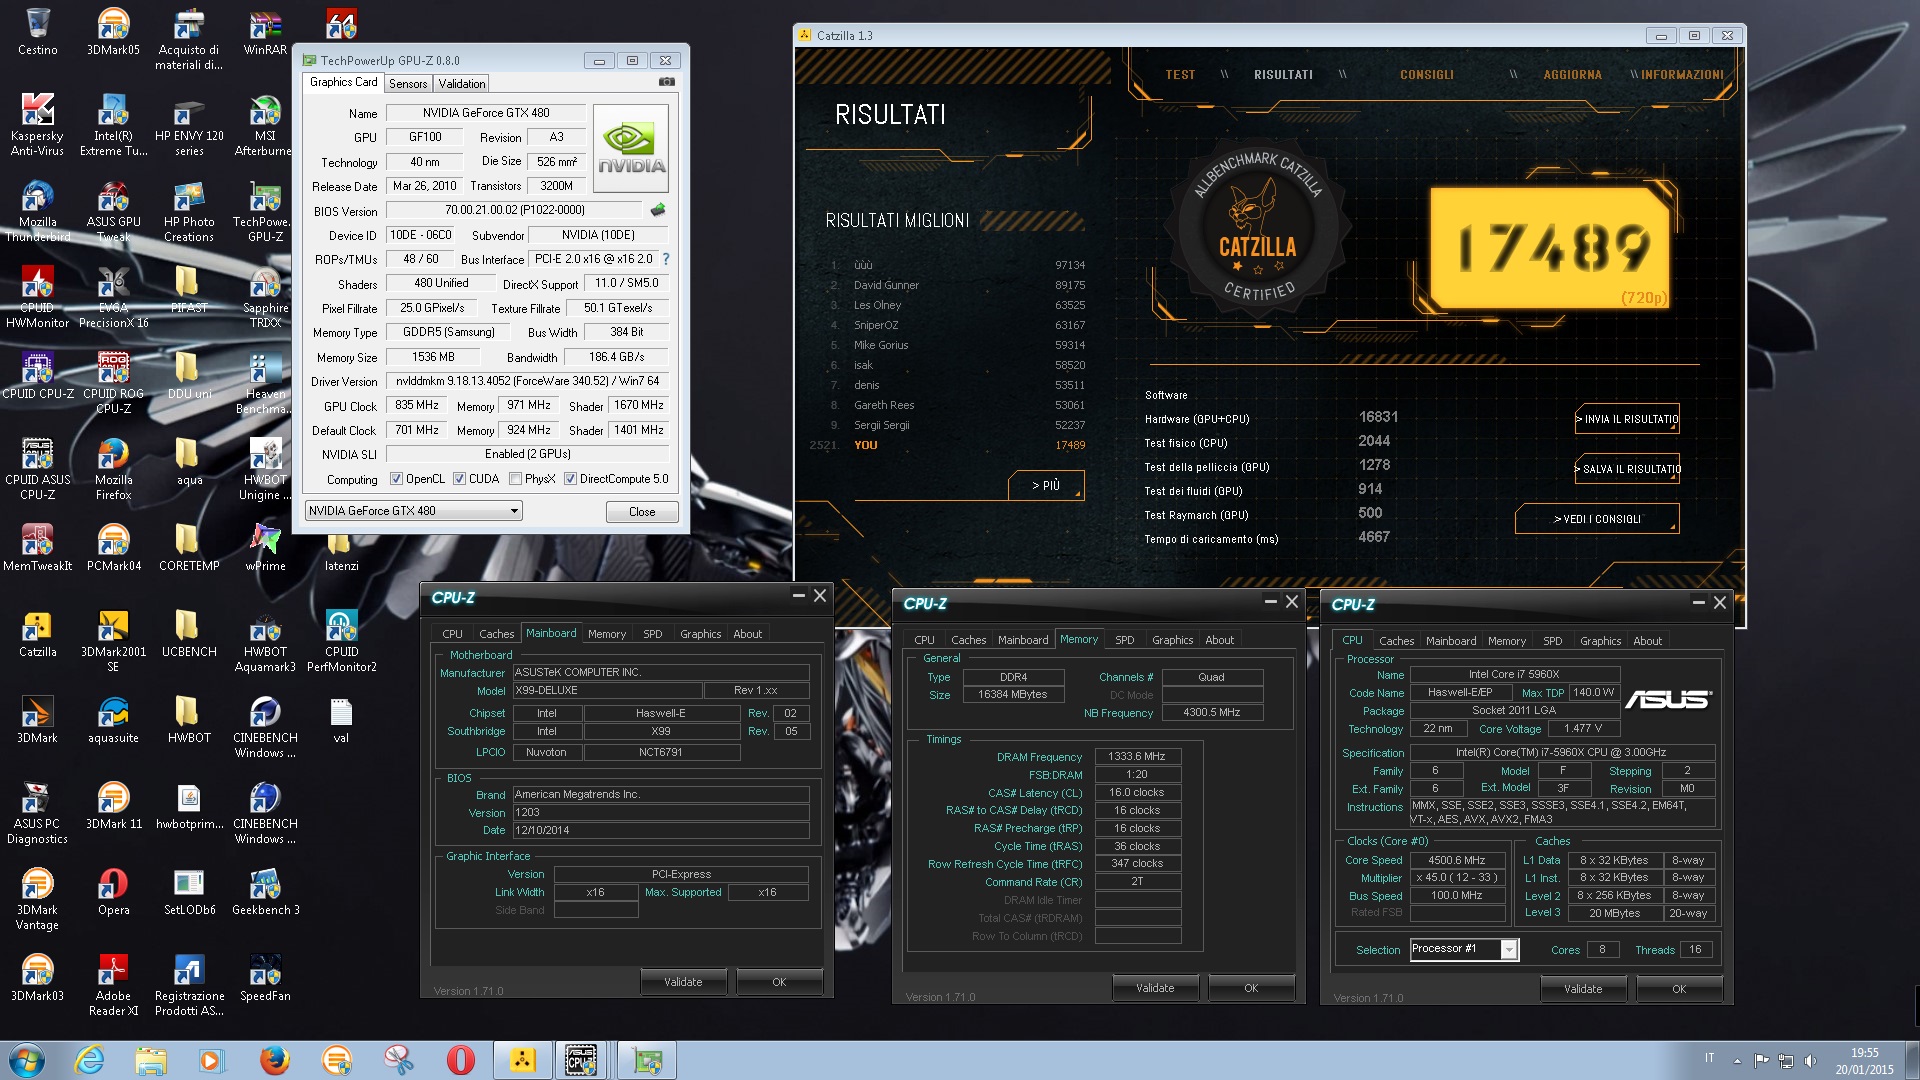Click SALVA IL RISULTATO button
Viewport: 1920px width, 1080px height.
[x=1627, y=469]
